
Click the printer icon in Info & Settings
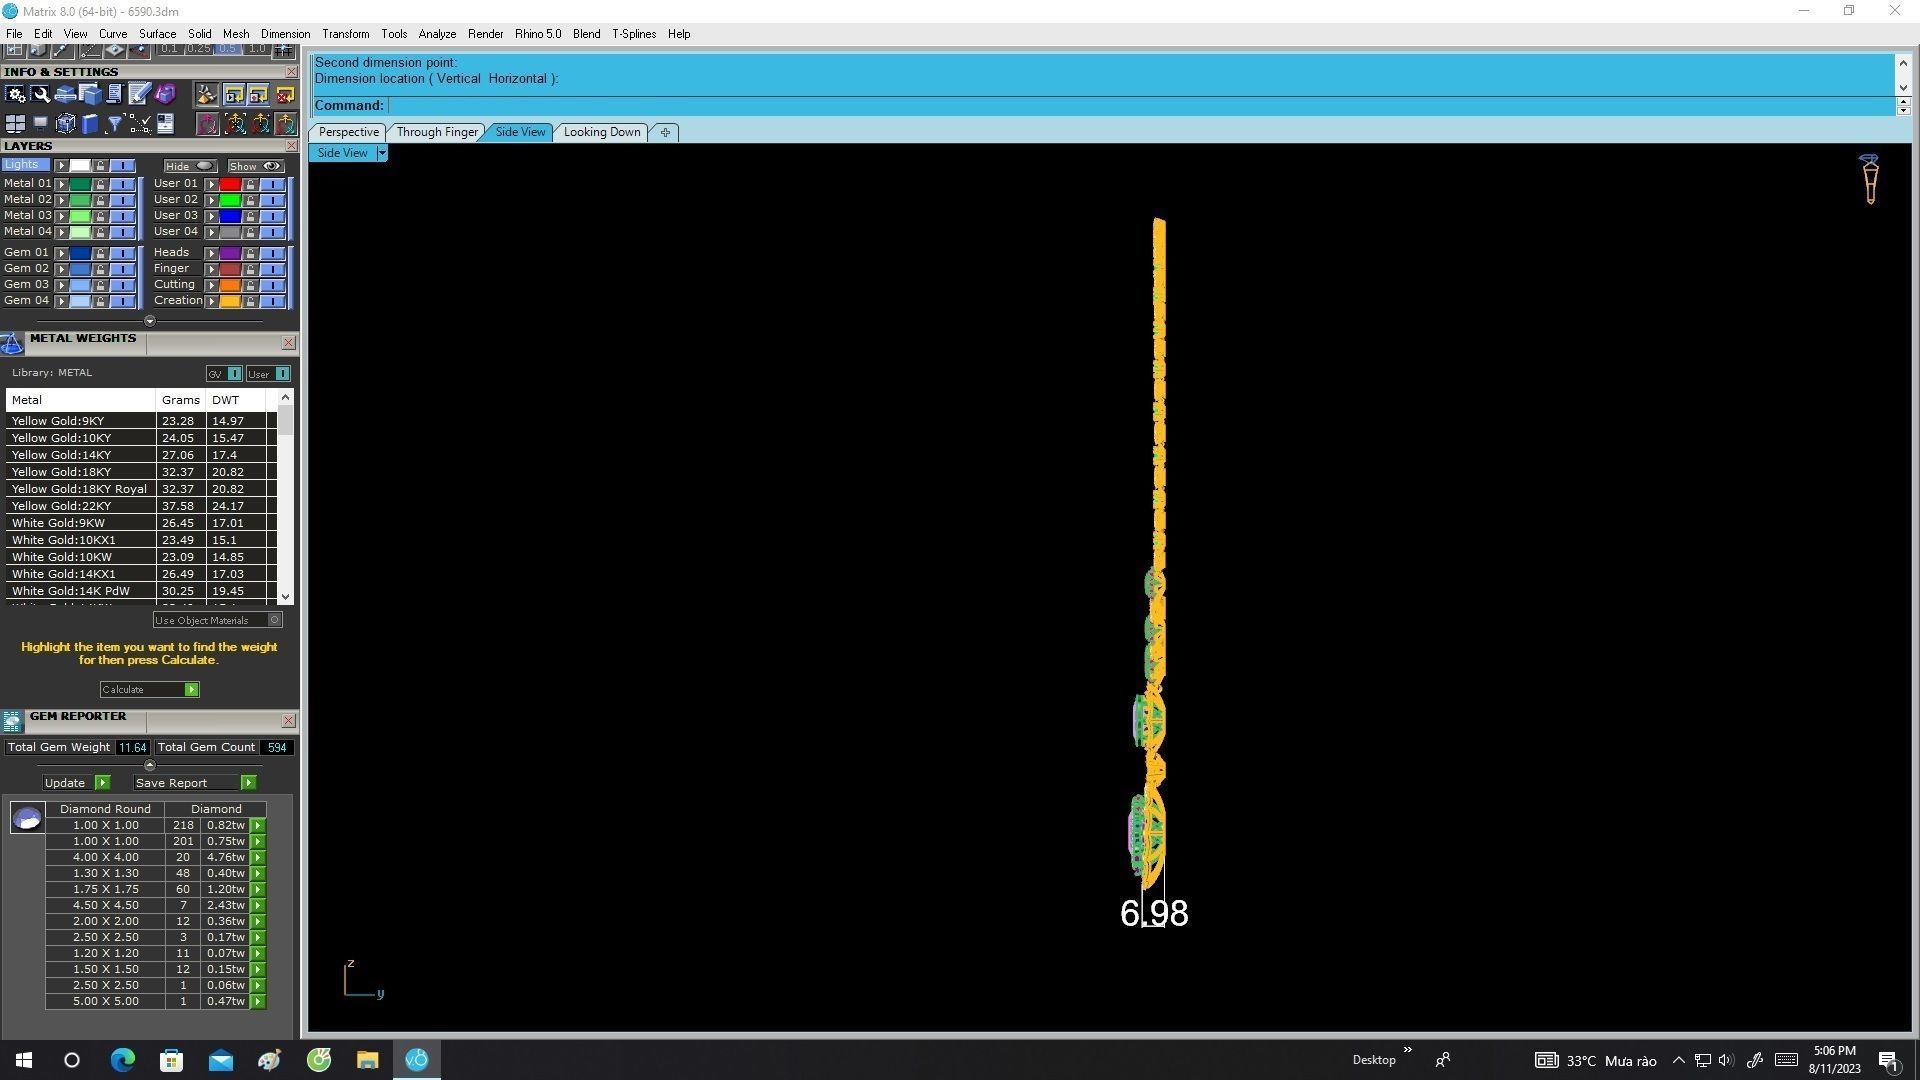pyautogui.click(x=65, y=95)
